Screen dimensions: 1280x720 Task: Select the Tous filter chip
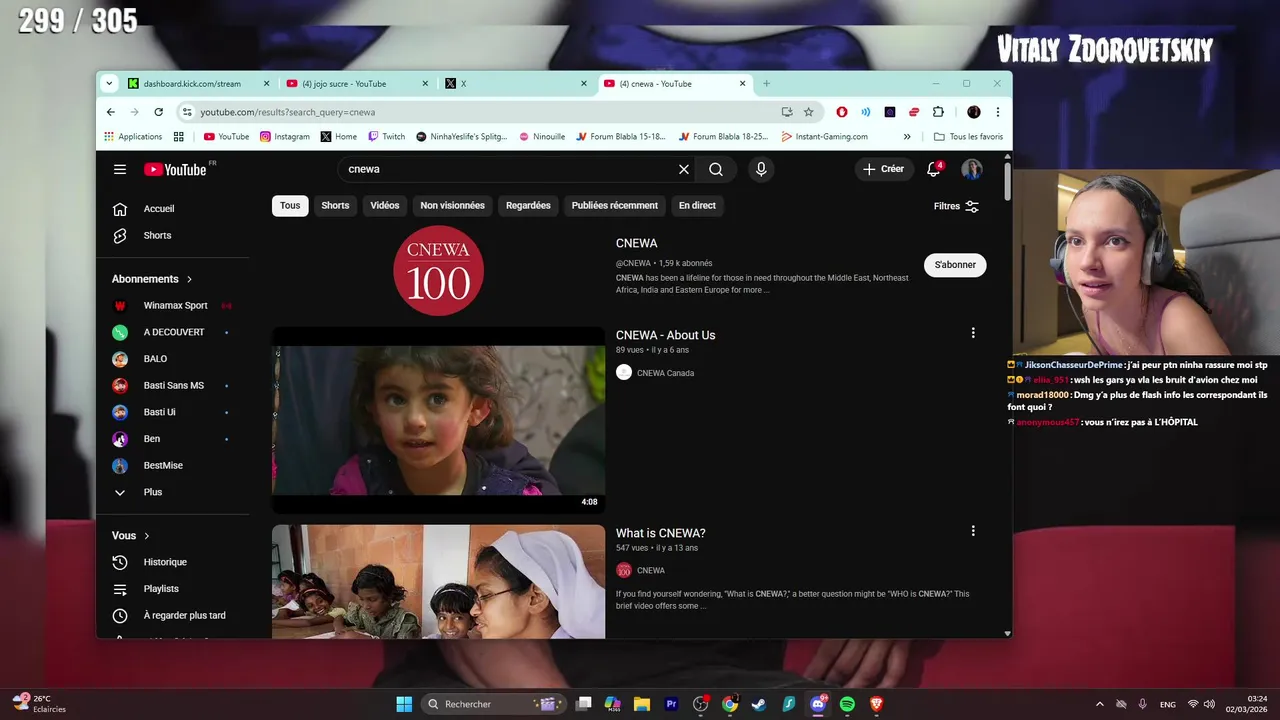coord(290,205)
